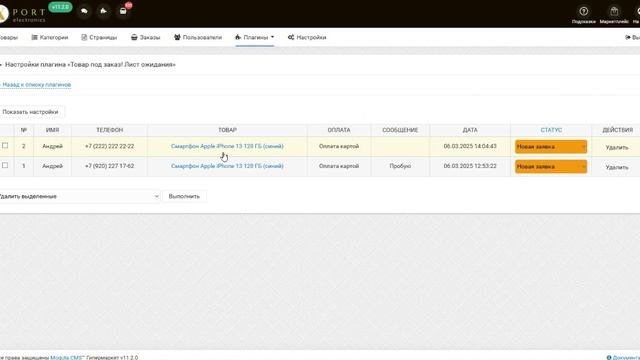Screen dimensions: 640x360
Task: Click the СООБЩЕНИЕ column header
Action: (x=400, y=130)
